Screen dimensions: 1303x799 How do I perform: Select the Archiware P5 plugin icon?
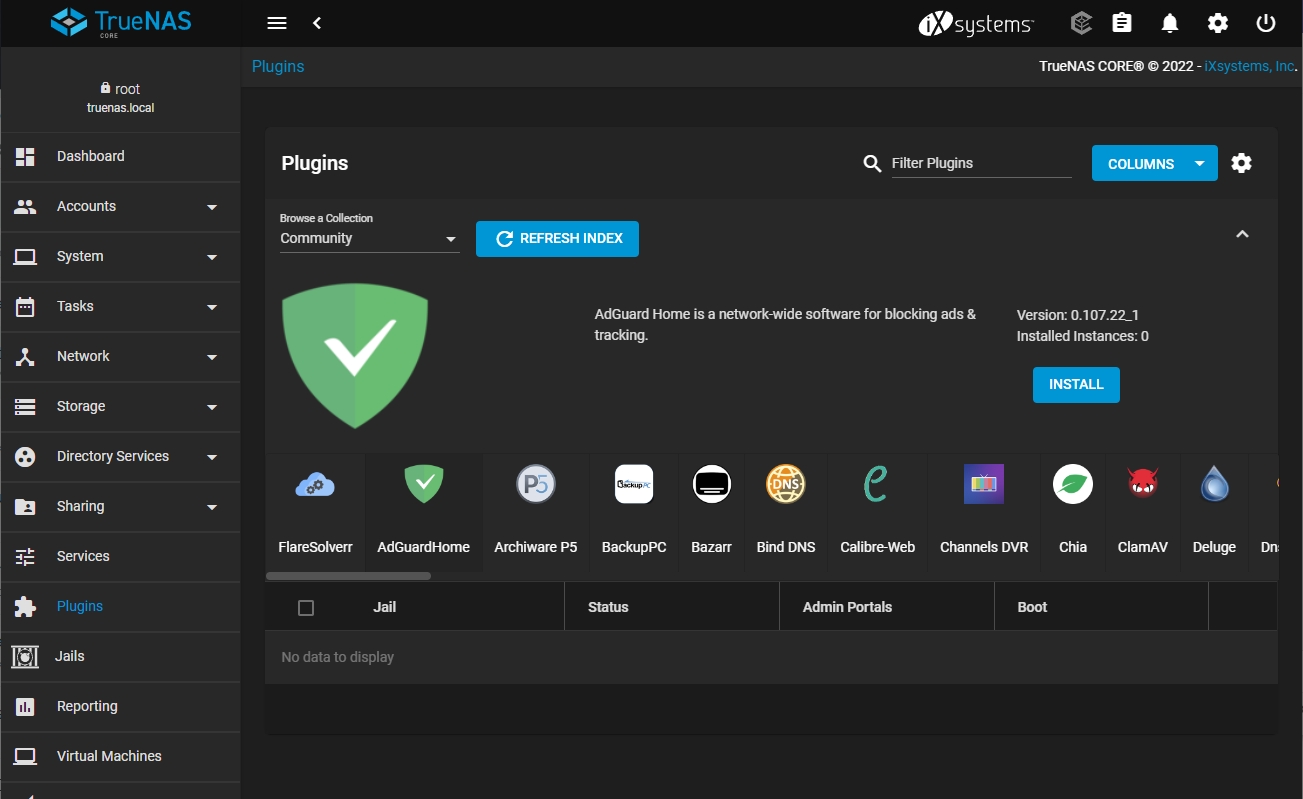[x=535, y=485]
